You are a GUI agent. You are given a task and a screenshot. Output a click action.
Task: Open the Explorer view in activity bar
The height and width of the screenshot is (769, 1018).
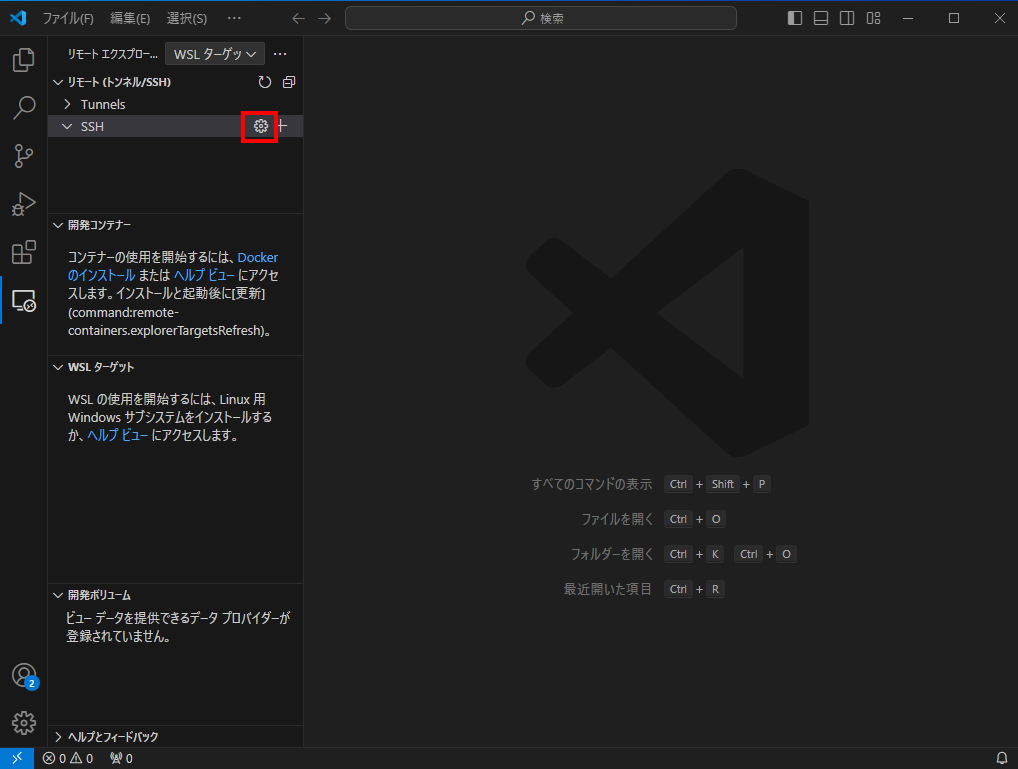[23, 60]
